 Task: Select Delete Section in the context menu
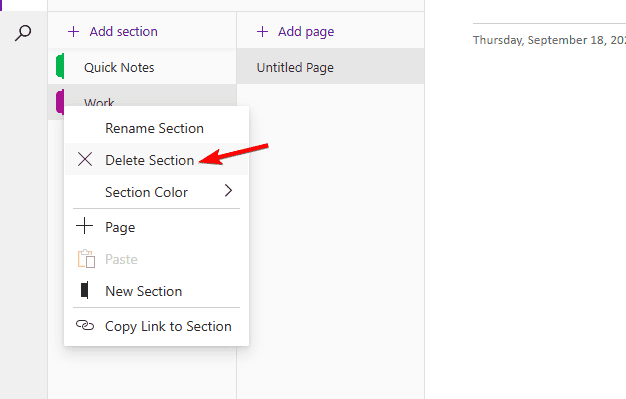point(156,159)
